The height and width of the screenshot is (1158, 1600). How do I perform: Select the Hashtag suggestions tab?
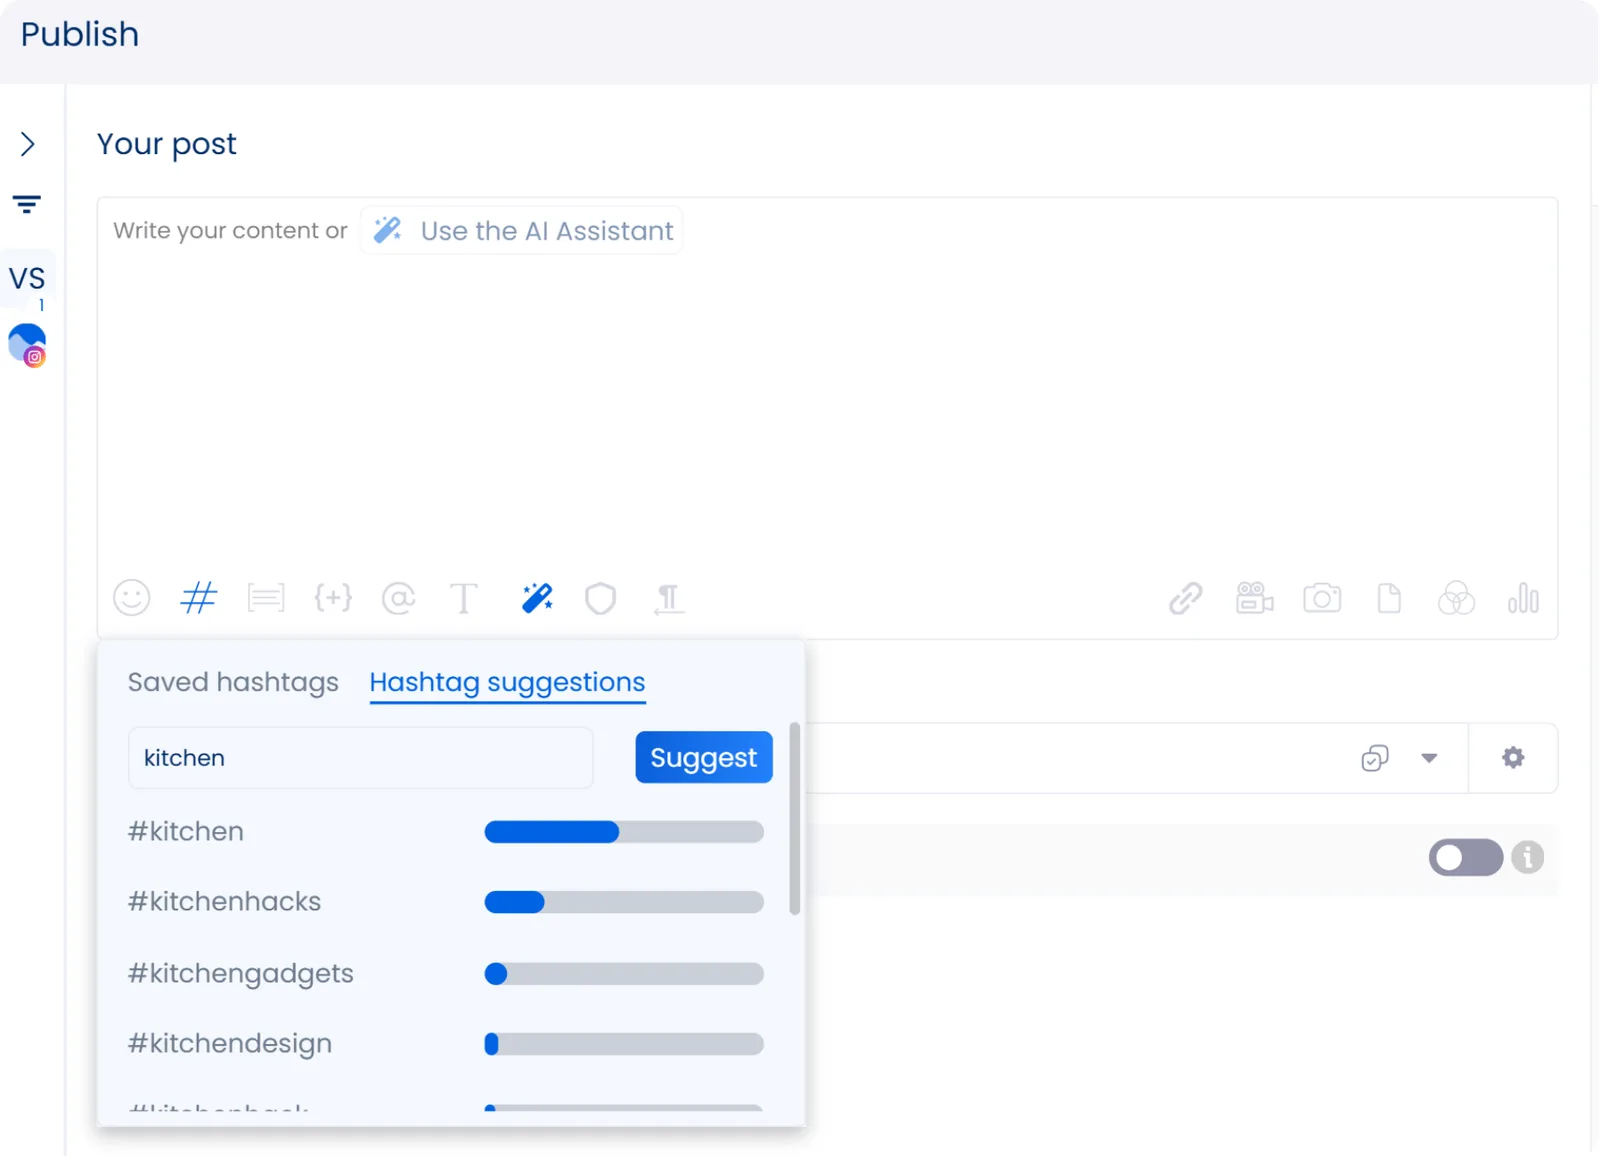tap(507, 682)
